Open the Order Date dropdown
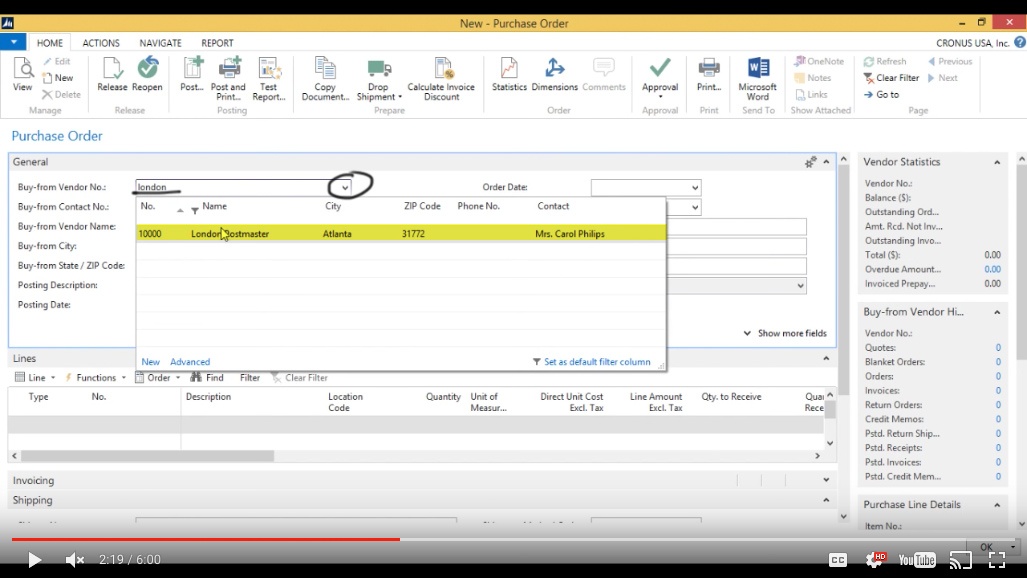1027x578 pixels. pyautogui.click(x=694, y=187)
